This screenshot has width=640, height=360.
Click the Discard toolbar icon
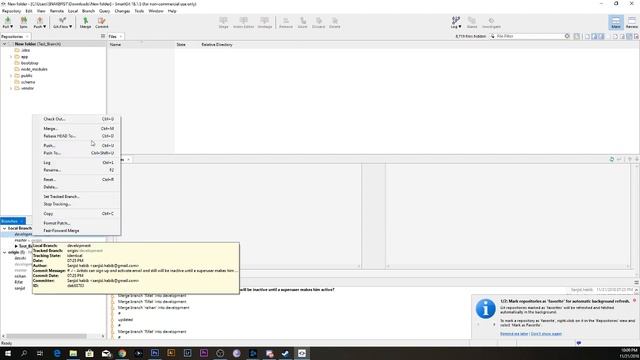pos(318,22)
